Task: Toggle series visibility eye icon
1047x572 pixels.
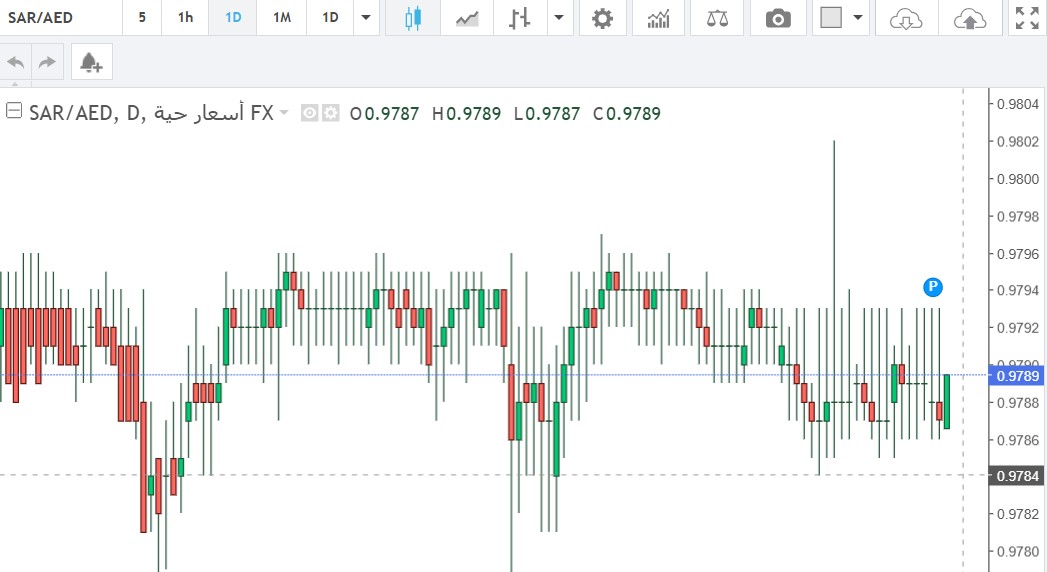Action: [x=309, y=113]
